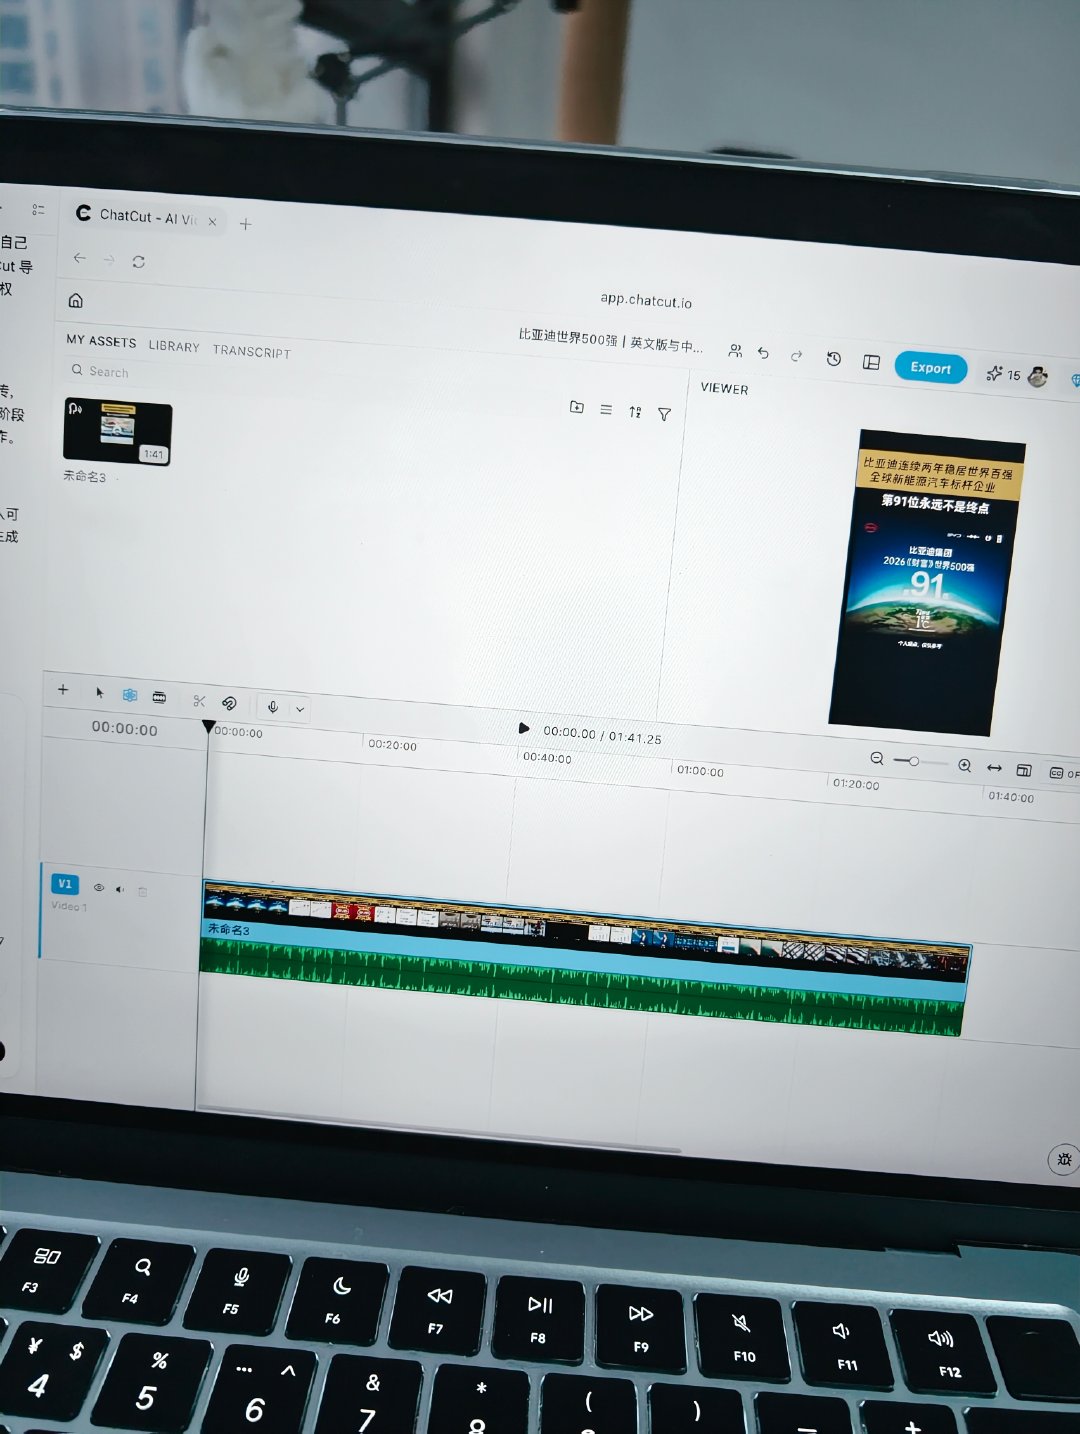Viewport: 1080px width, 1434px height.
Task: Select the pointer selection tool
Action: (x=99, y=692)
